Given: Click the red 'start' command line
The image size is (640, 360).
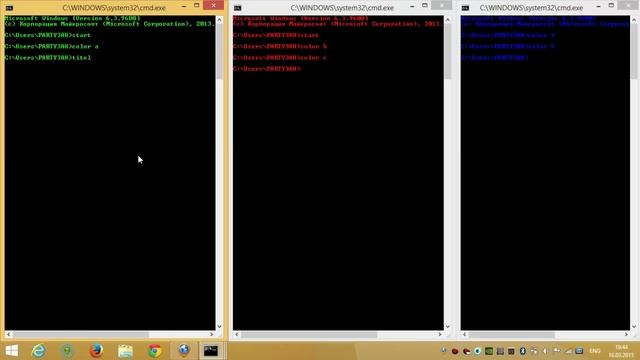Looking at the screenshot, I should point(276,35).
